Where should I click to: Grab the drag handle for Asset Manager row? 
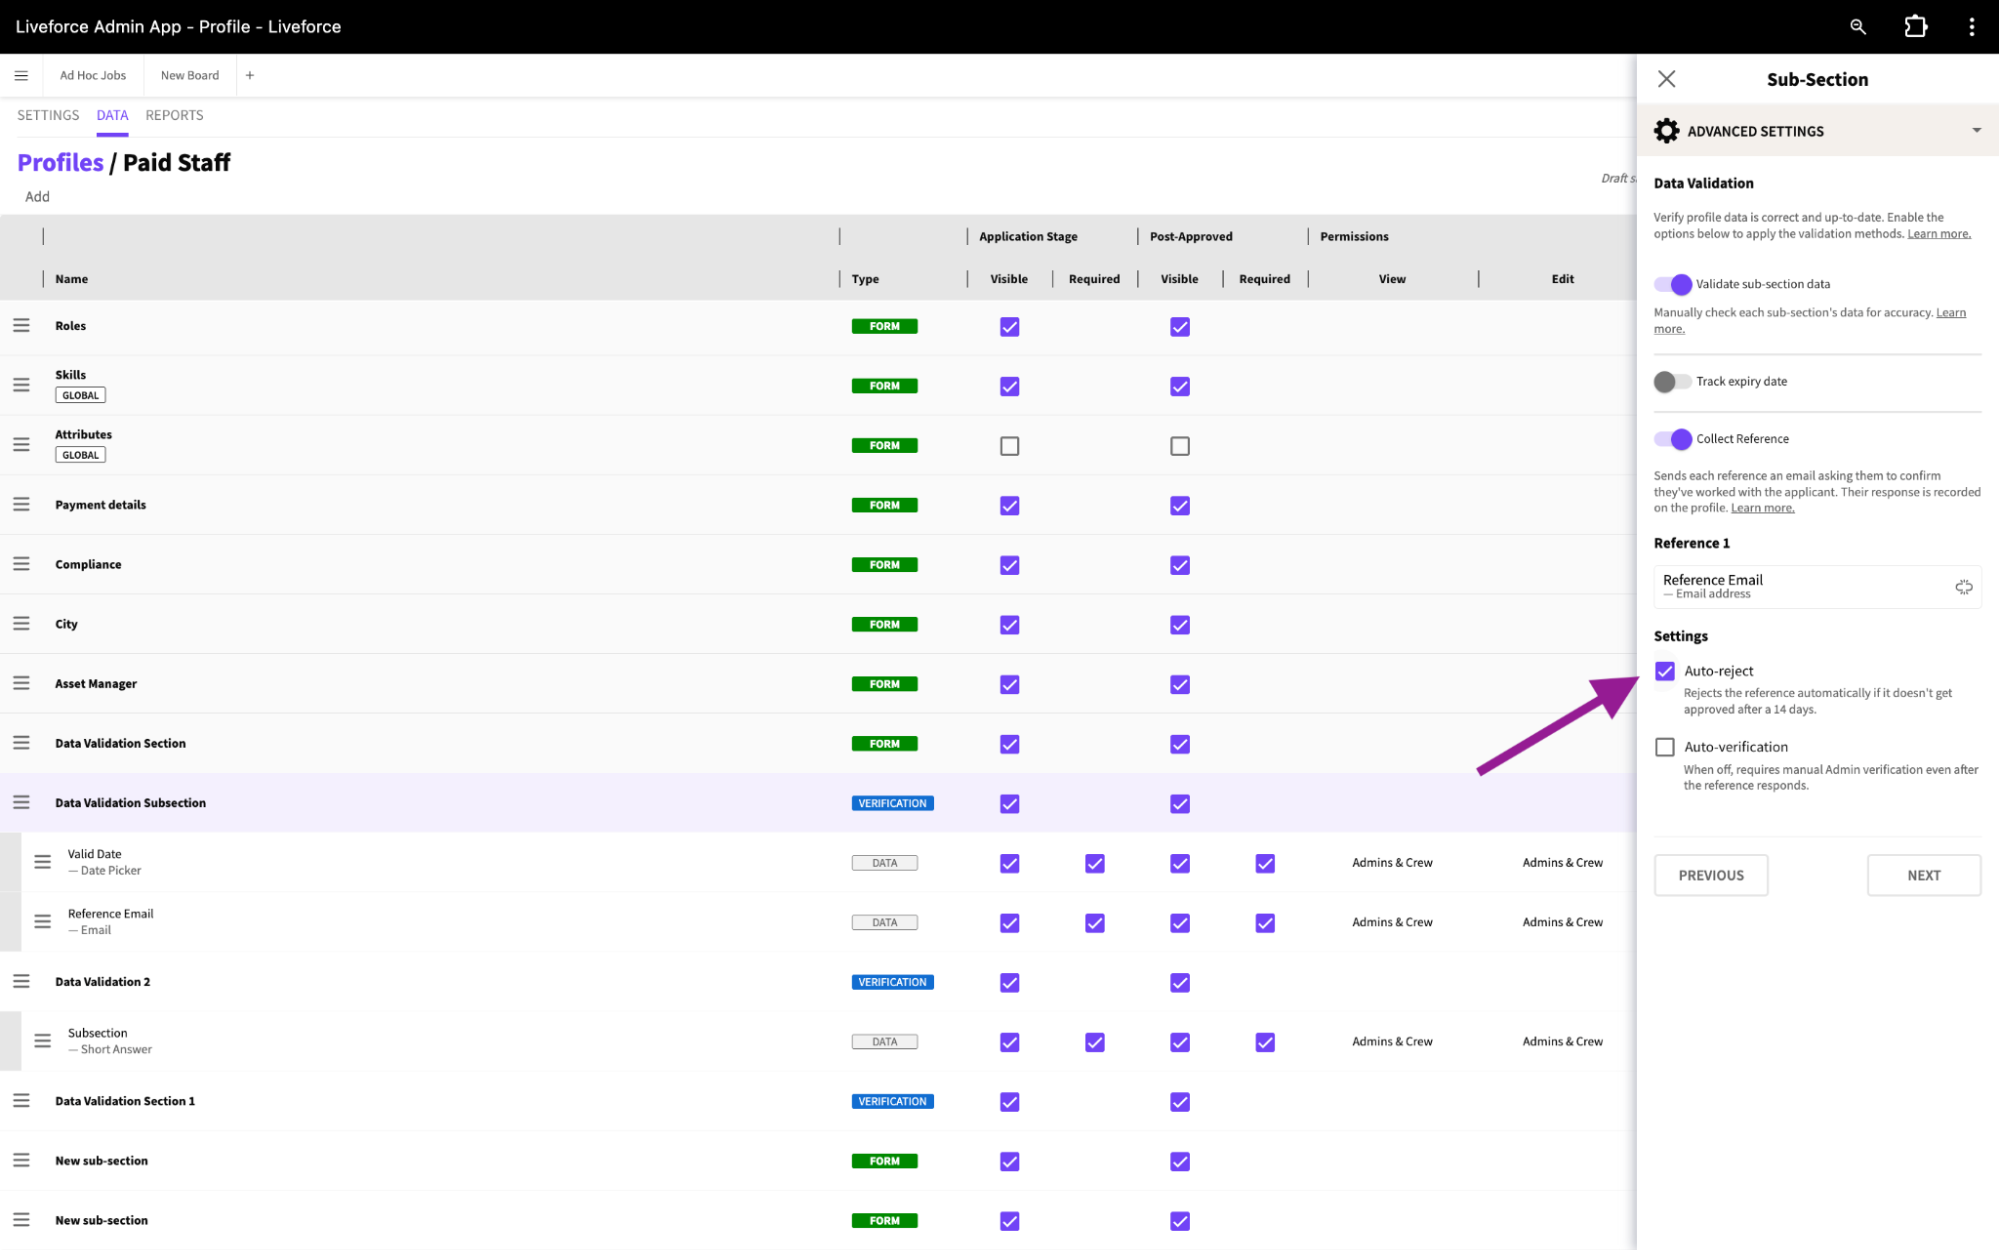click(21, 684)
